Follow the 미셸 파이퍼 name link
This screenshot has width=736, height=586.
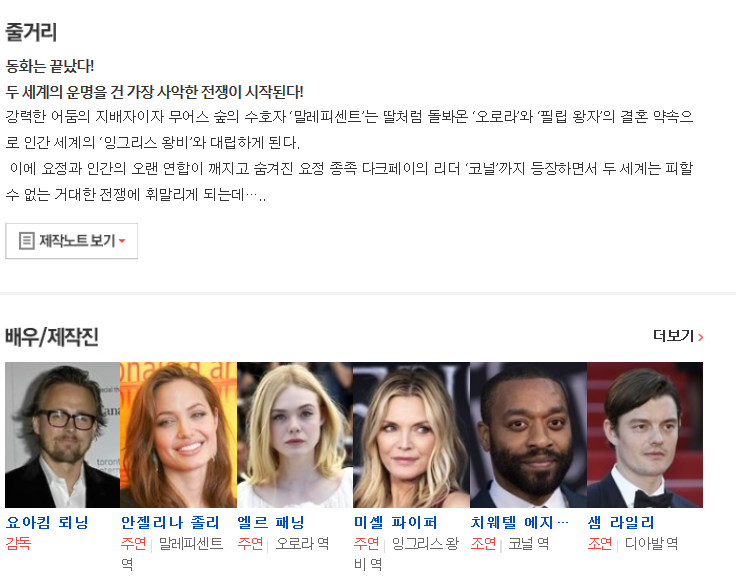click(395, 522)
